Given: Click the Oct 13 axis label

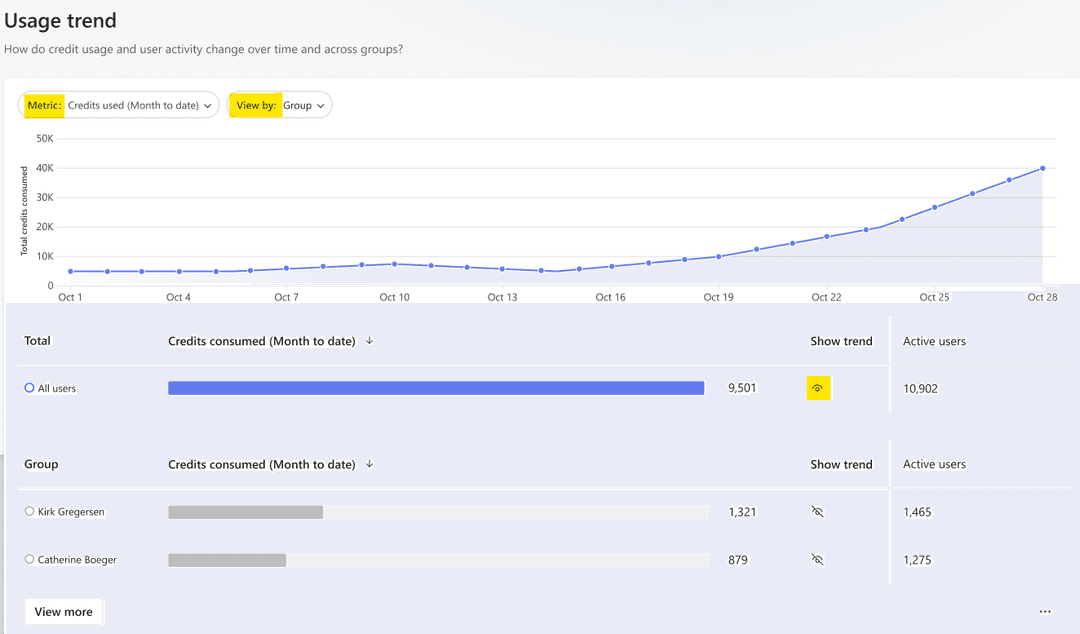Looking at the screenshot, I should pyautogui.click(x=502, y=297).
